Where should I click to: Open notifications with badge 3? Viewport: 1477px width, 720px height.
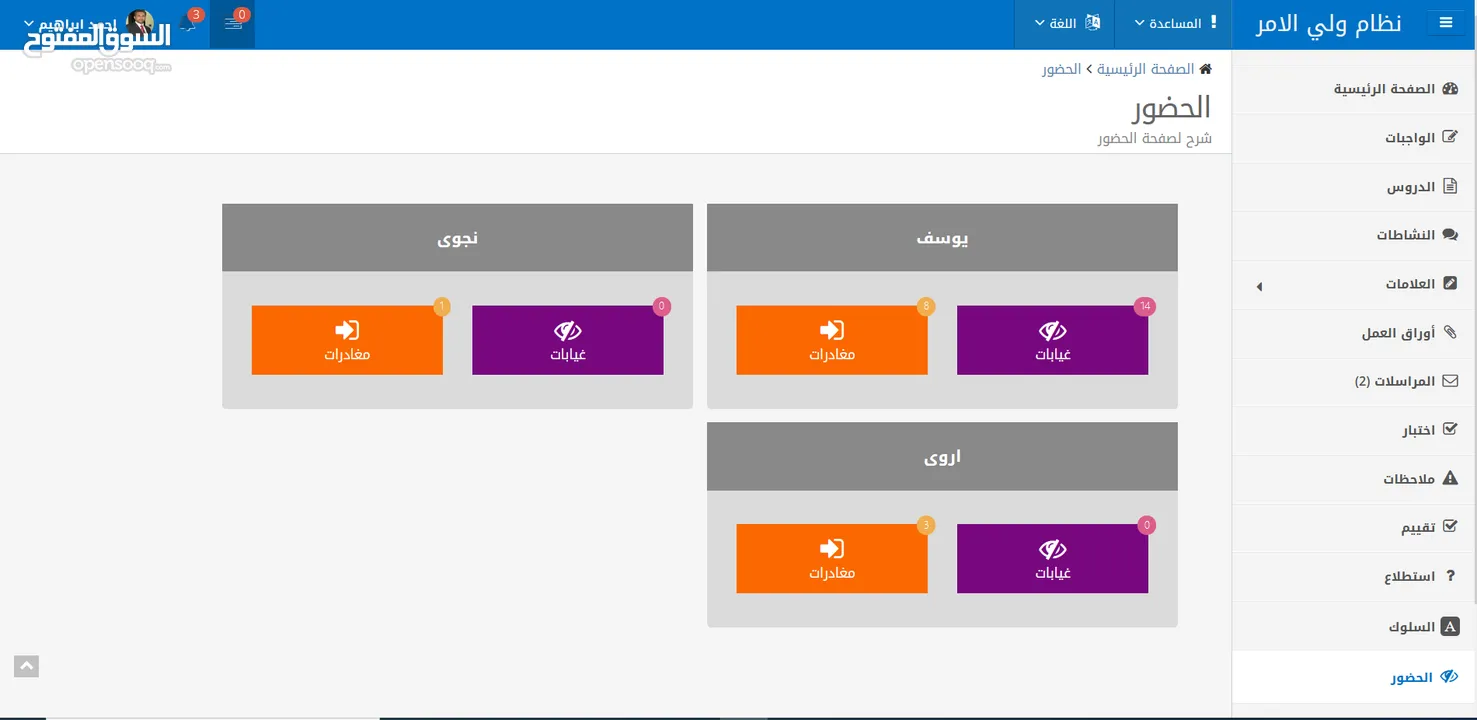[x=188, y=23]
